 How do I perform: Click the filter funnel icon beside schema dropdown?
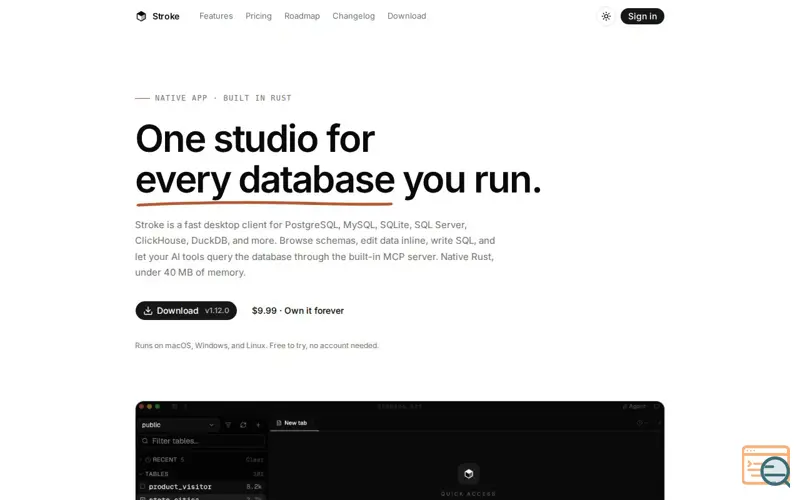pyautogui.click(x=228, y=425)
